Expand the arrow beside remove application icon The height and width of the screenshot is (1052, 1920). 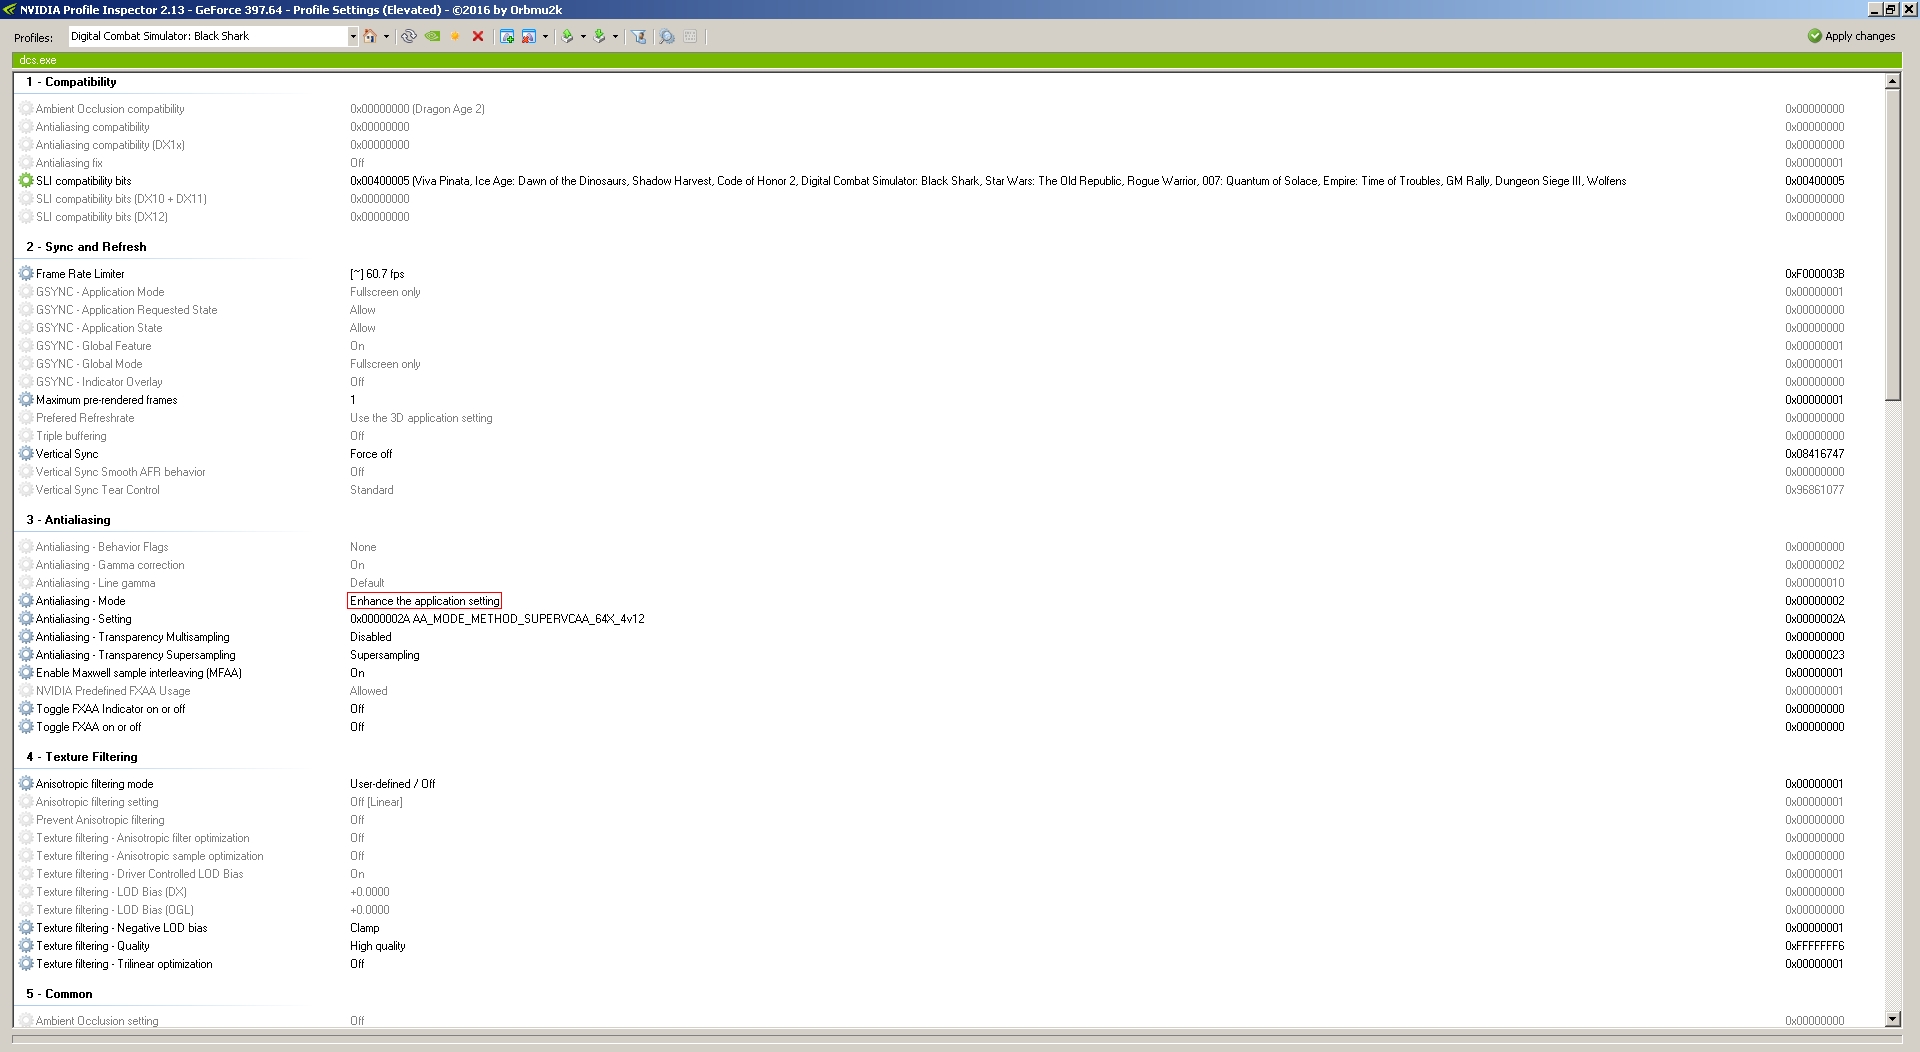tap(545, 36)
